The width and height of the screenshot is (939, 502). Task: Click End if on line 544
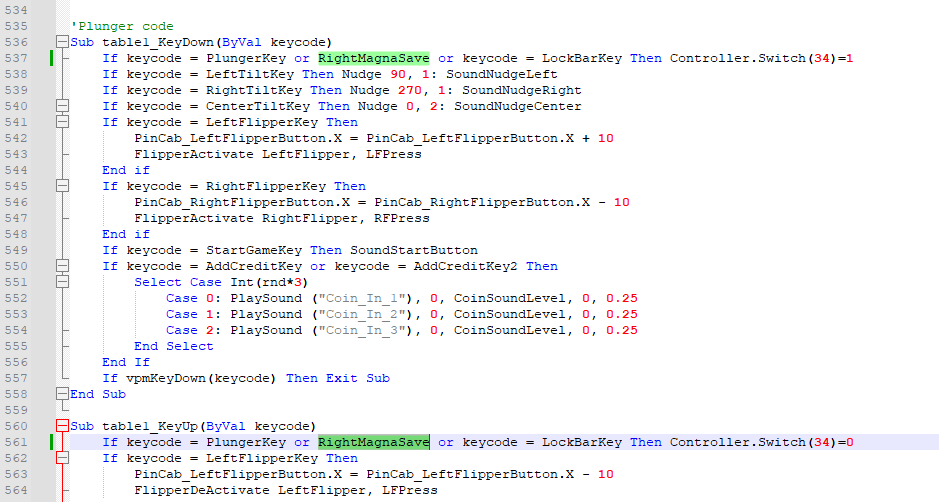[126, 170]
